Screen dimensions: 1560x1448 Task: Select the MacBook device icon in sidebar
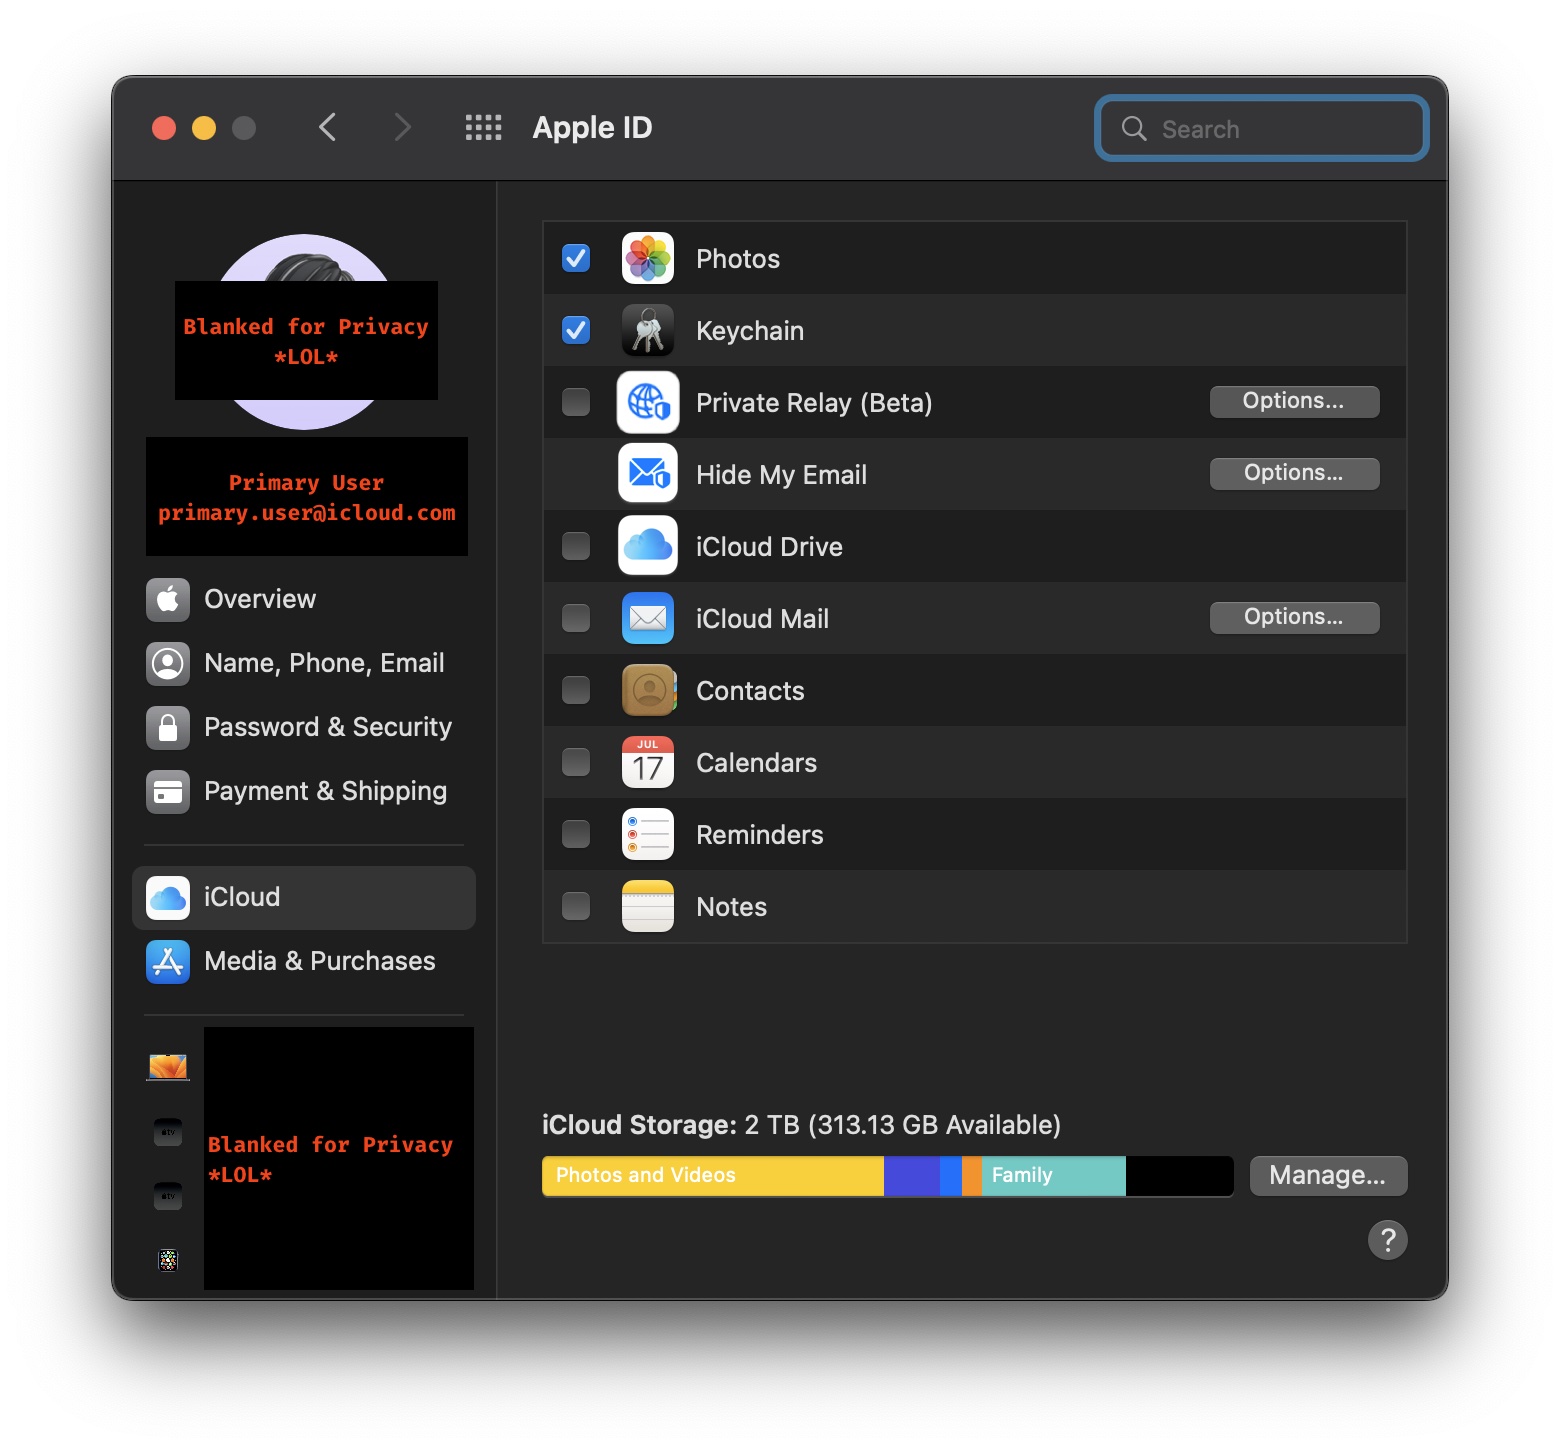pos(168,1067)
